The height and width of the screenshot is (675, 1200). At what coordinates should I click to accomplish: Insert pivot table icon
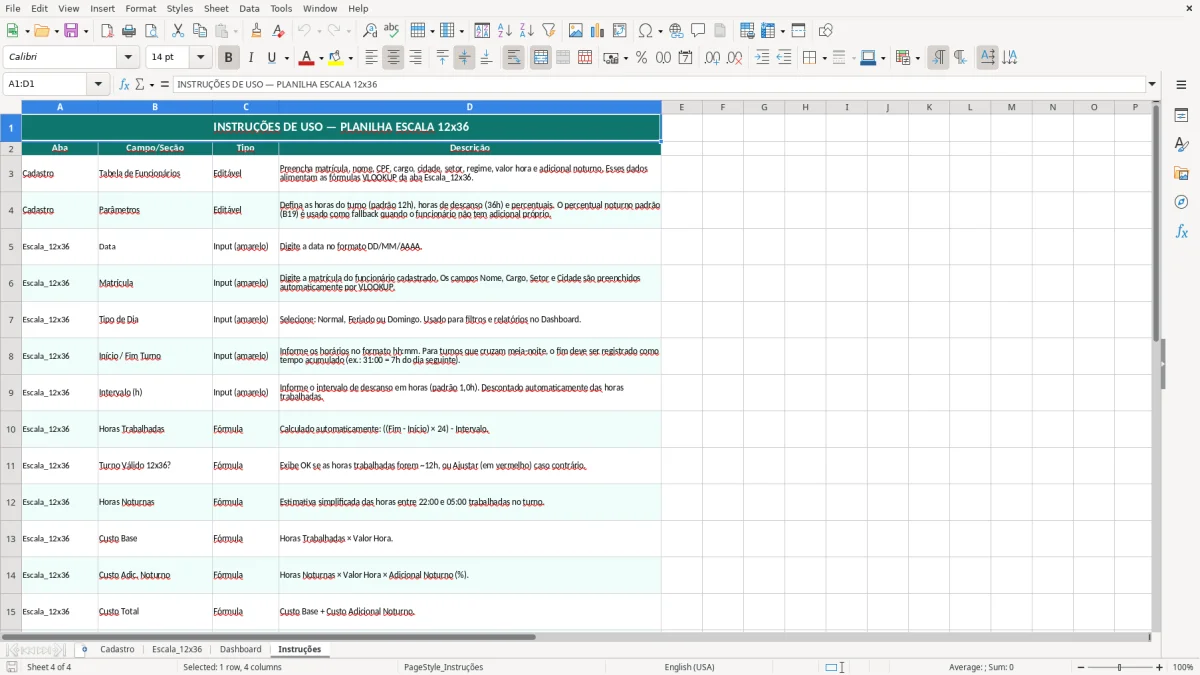tap(619, 31)
